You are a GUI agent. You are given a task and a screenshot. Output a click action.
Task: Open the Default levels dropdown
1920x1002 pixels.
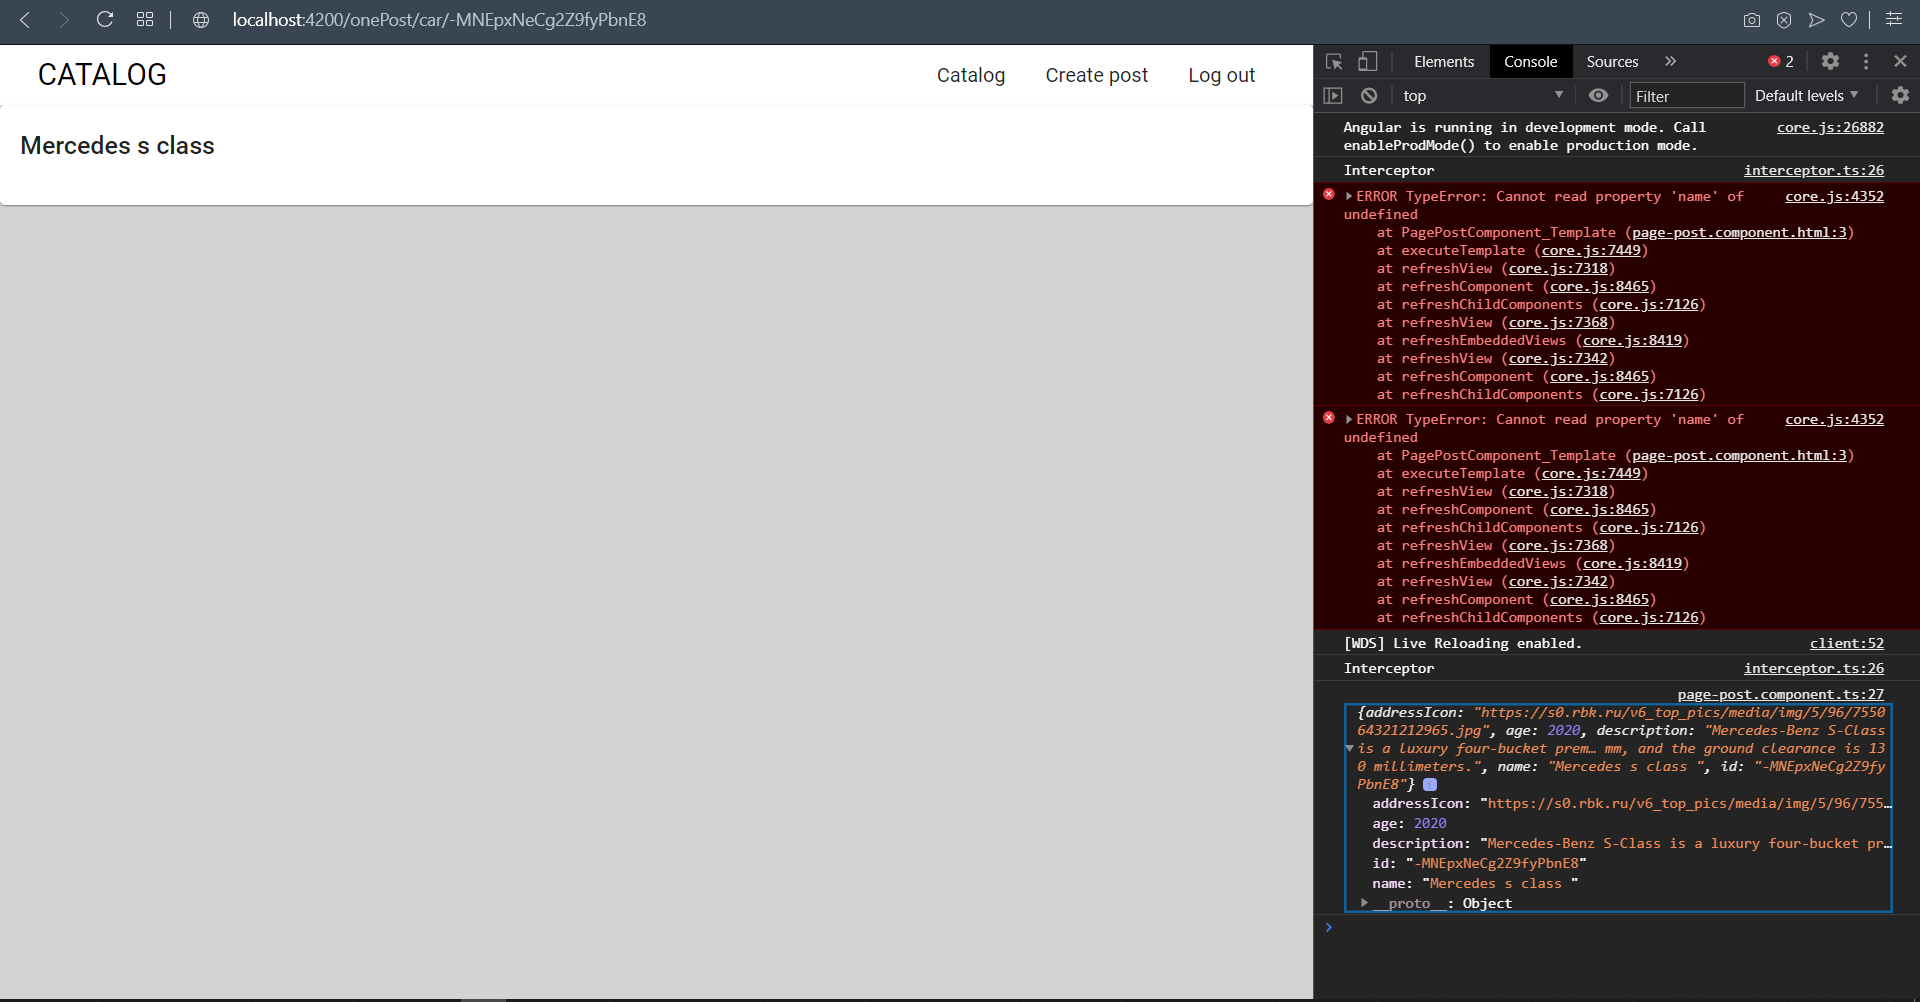click(x=1807, y=95)
